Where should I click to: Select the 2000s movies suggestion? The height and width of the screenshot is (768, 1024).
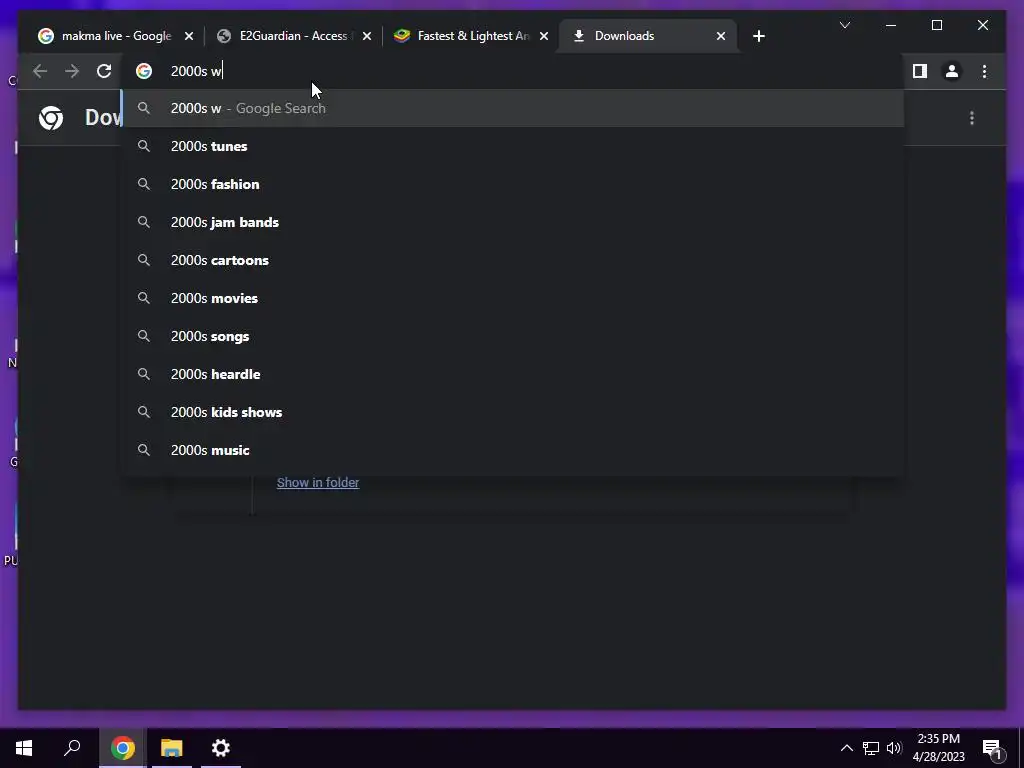(514, 298)
